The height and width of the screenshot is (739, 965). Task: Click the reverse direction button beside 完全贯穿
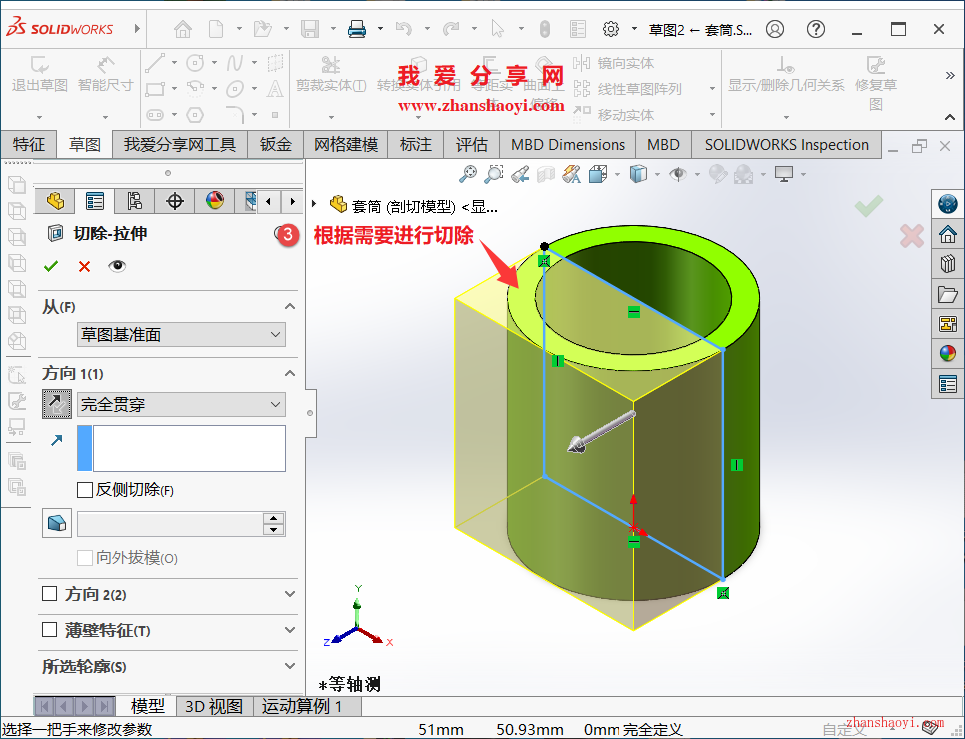[57, 404]
